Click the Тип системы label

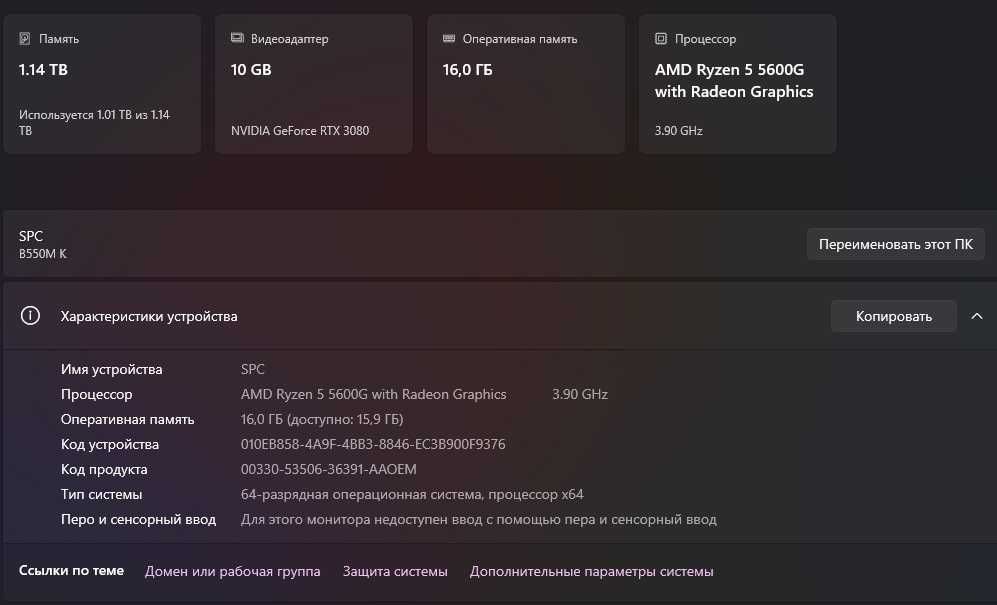tap(102, 494)
